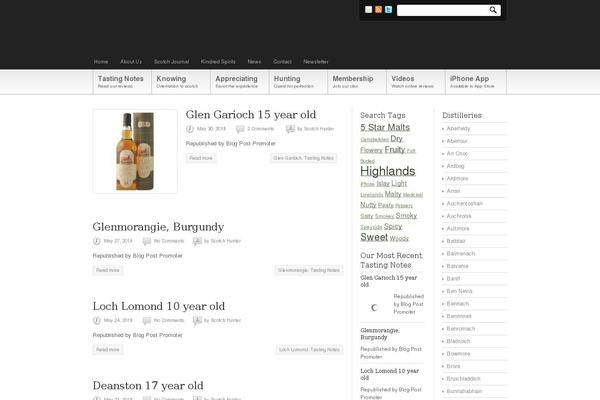Open Scotch Journal menu item
600x400 pixels.
coord(171,62)
